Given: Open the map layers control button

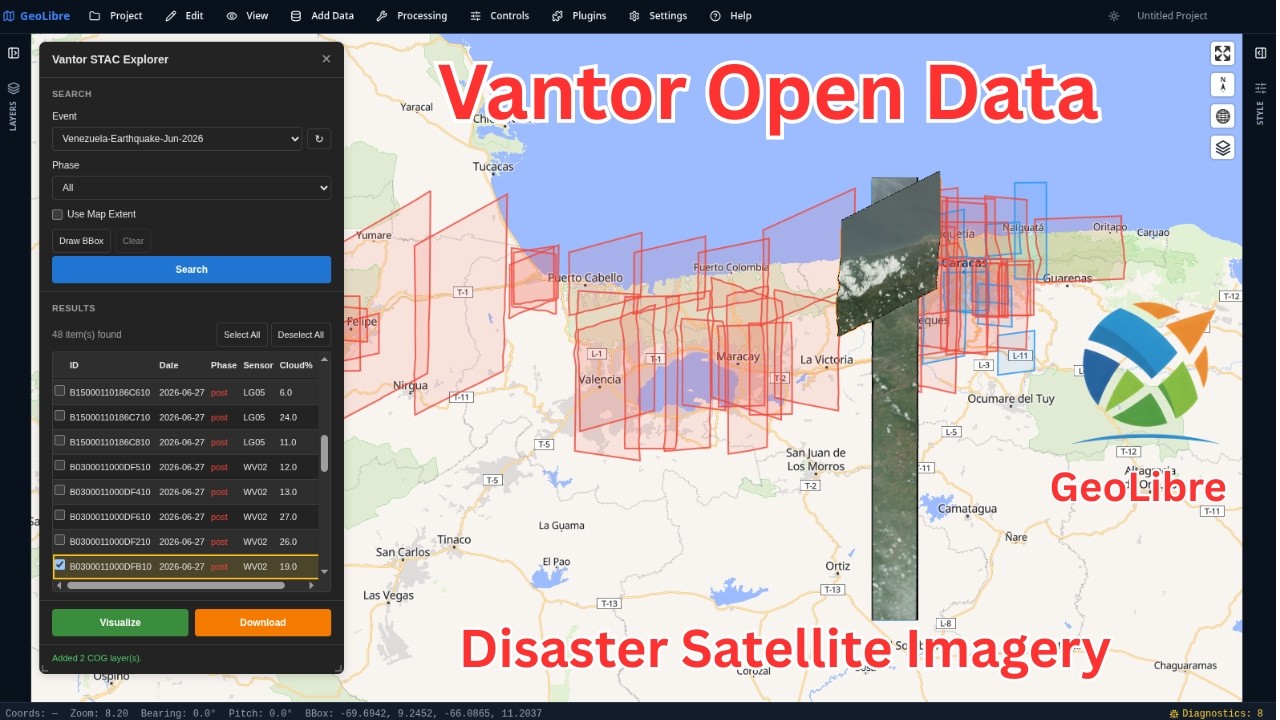Looking at the screenshot, I should pyautogui.click(x=1222, y=148).
